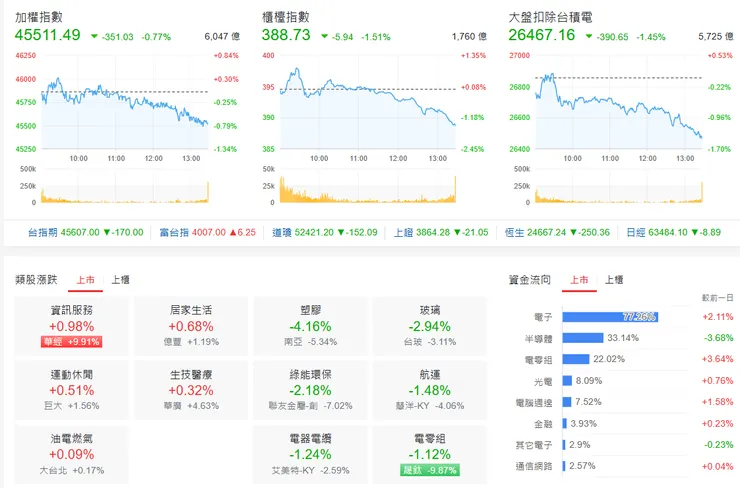Switch 類股漲跌 to the 上櫃 tab

[120, 280]
